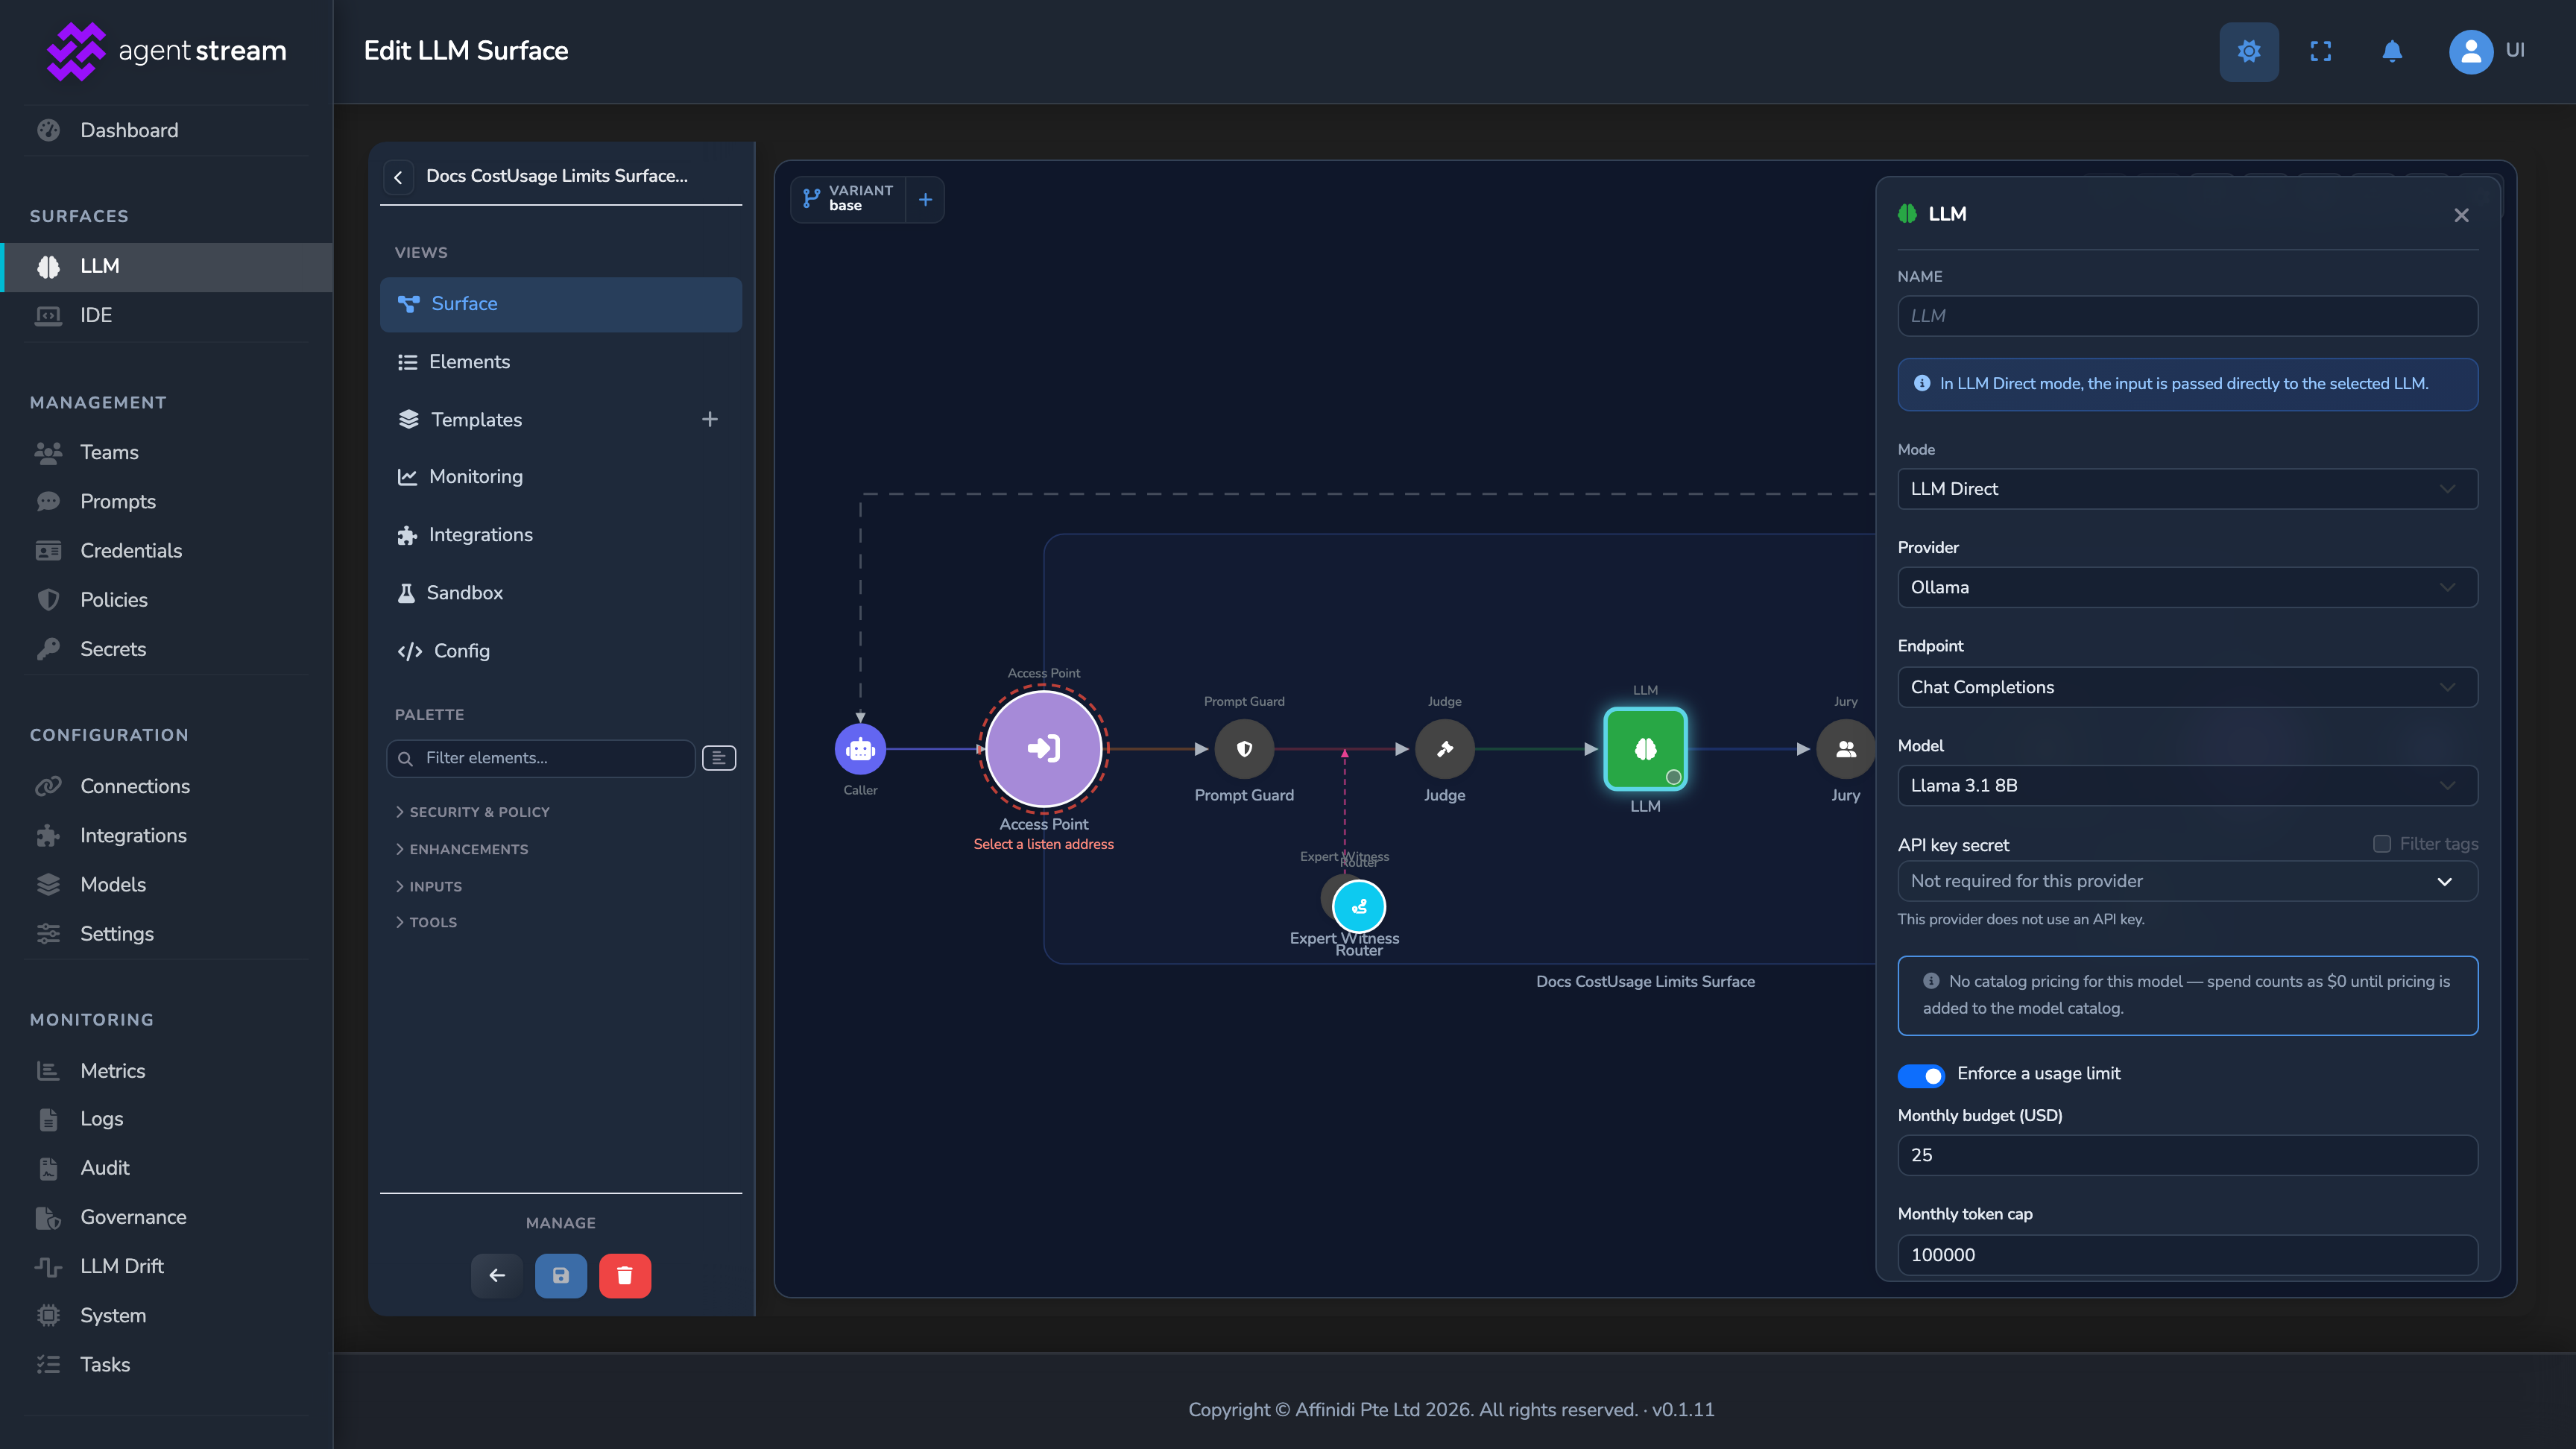Screen dimensions: 2576x1449
Task: Open Credentials under Management
Action: click(x=166, y=550)
